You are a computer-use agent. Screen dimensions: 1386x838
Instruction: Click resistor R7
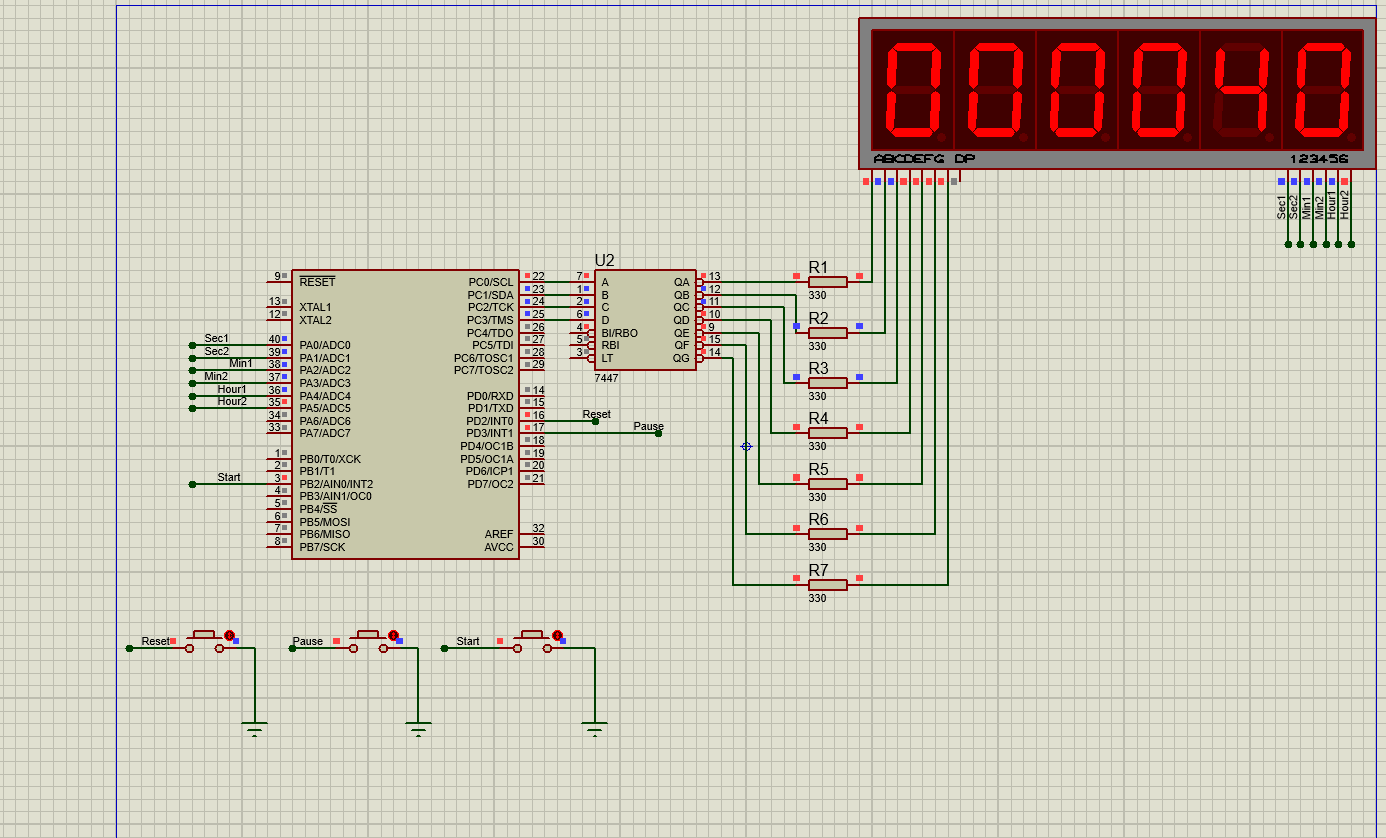[x=828, y=583]
